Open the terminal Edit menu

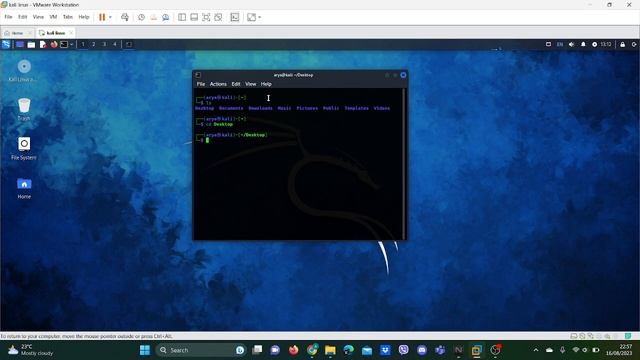coord(236,84)
